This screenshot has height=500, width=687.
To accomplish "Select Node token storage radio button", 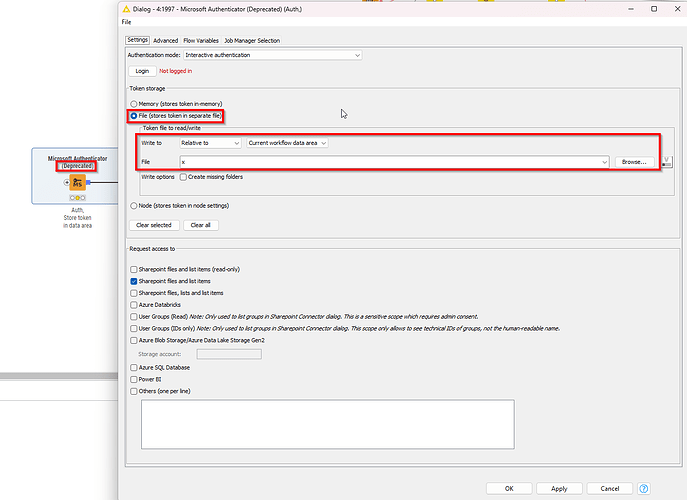I will coord(134,206).
